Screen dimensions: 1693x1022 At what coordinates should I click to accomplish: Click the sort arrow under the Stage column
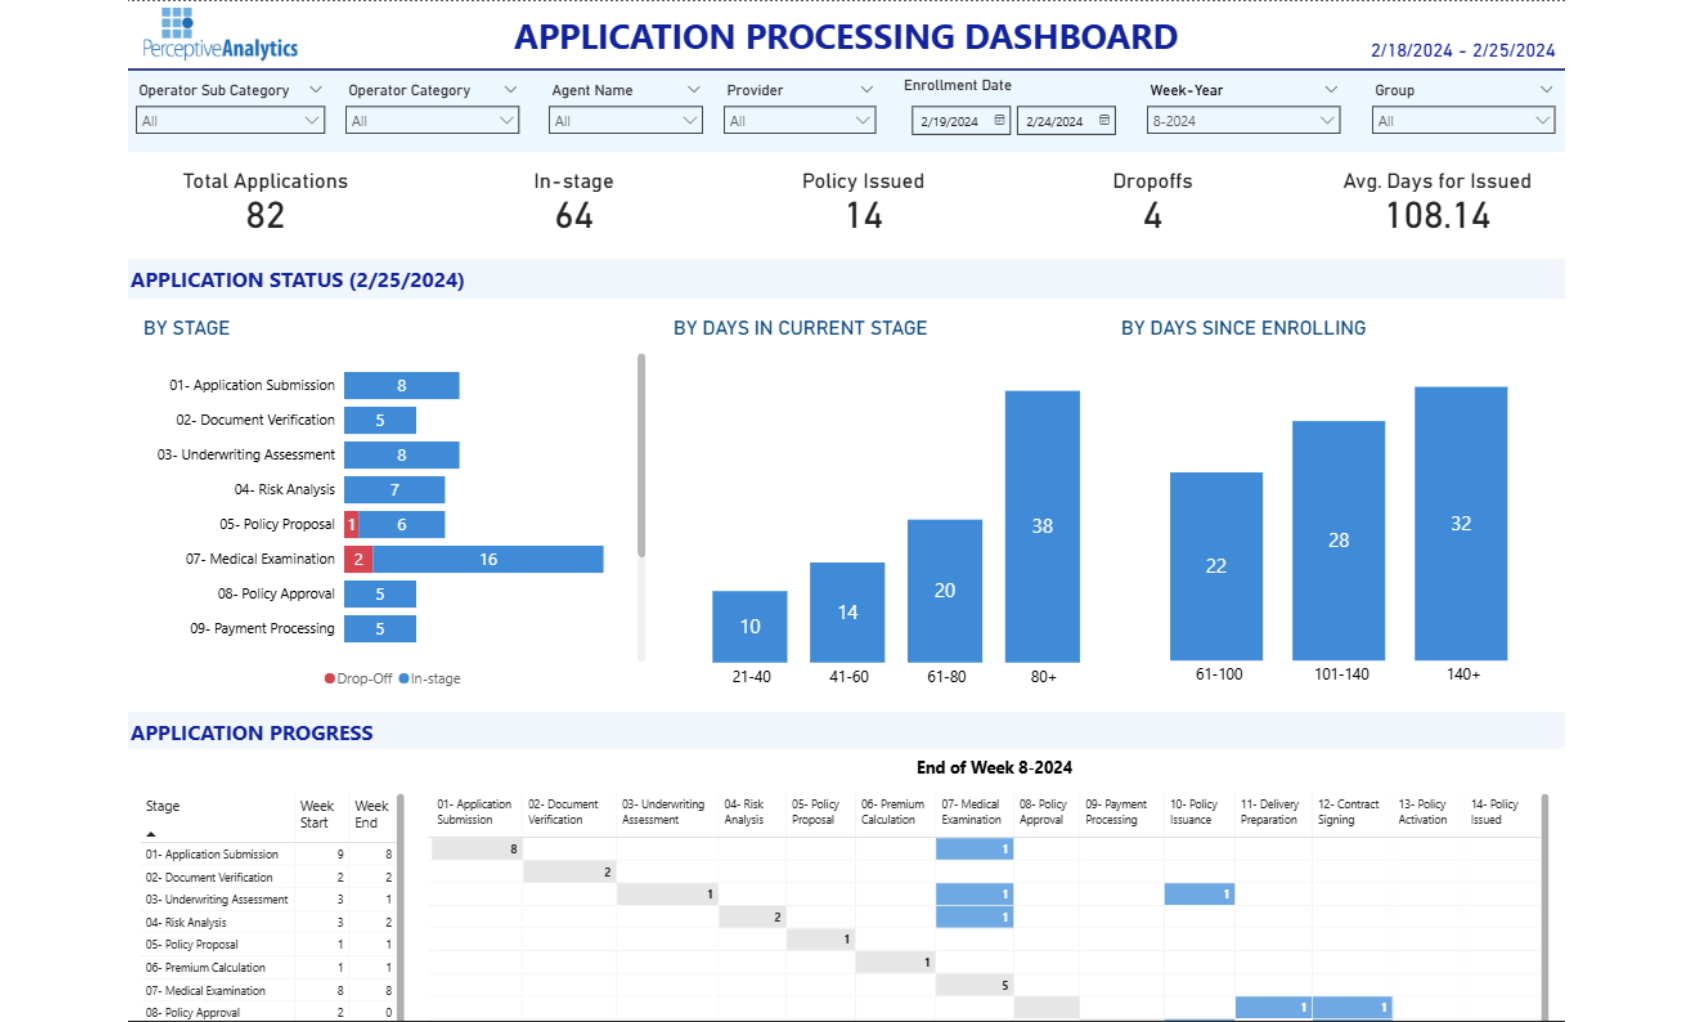152,834
